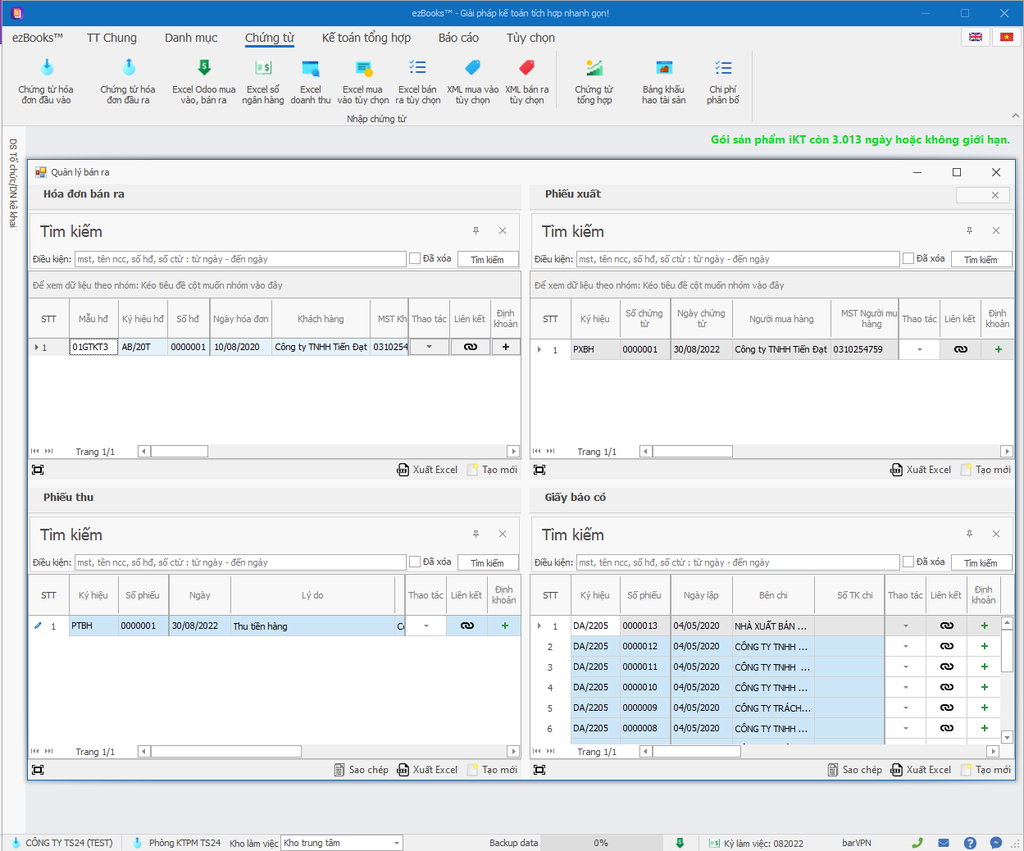Click plus Định khoản icon in Phiếu thu row
This screenshot has width=1024, height=851.
(x=504, y=626)
